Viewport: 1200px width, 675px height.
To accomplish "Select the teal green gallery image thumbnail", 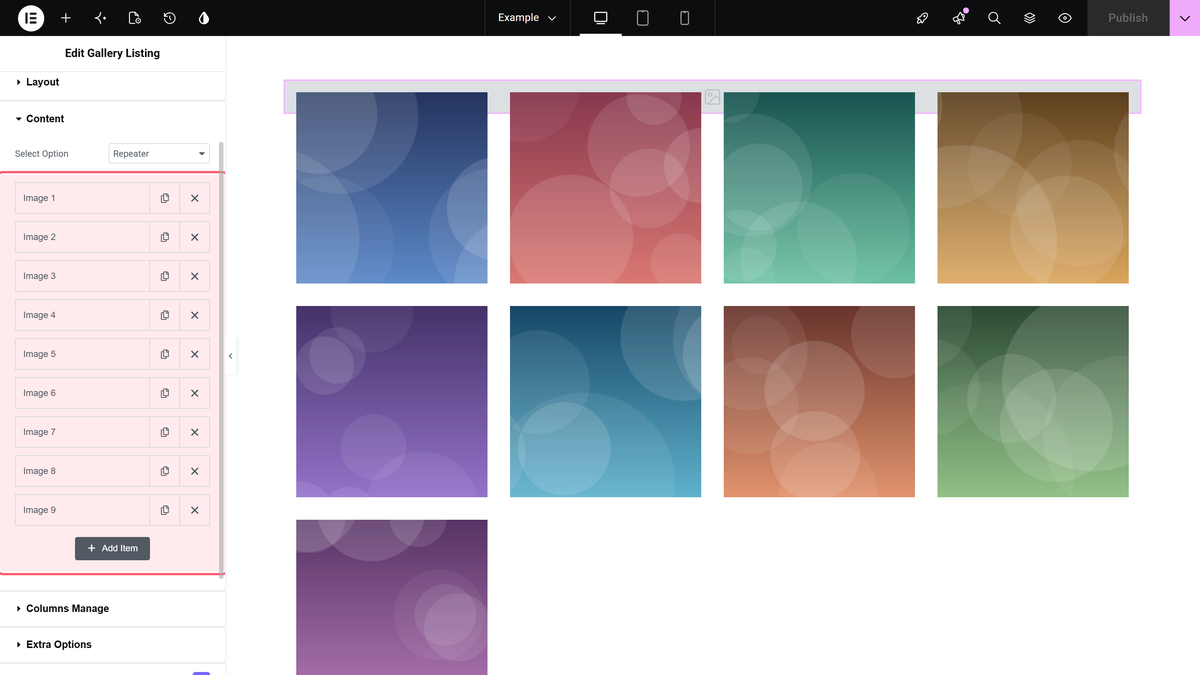I will pyautogui.click(x=819, y=188).
